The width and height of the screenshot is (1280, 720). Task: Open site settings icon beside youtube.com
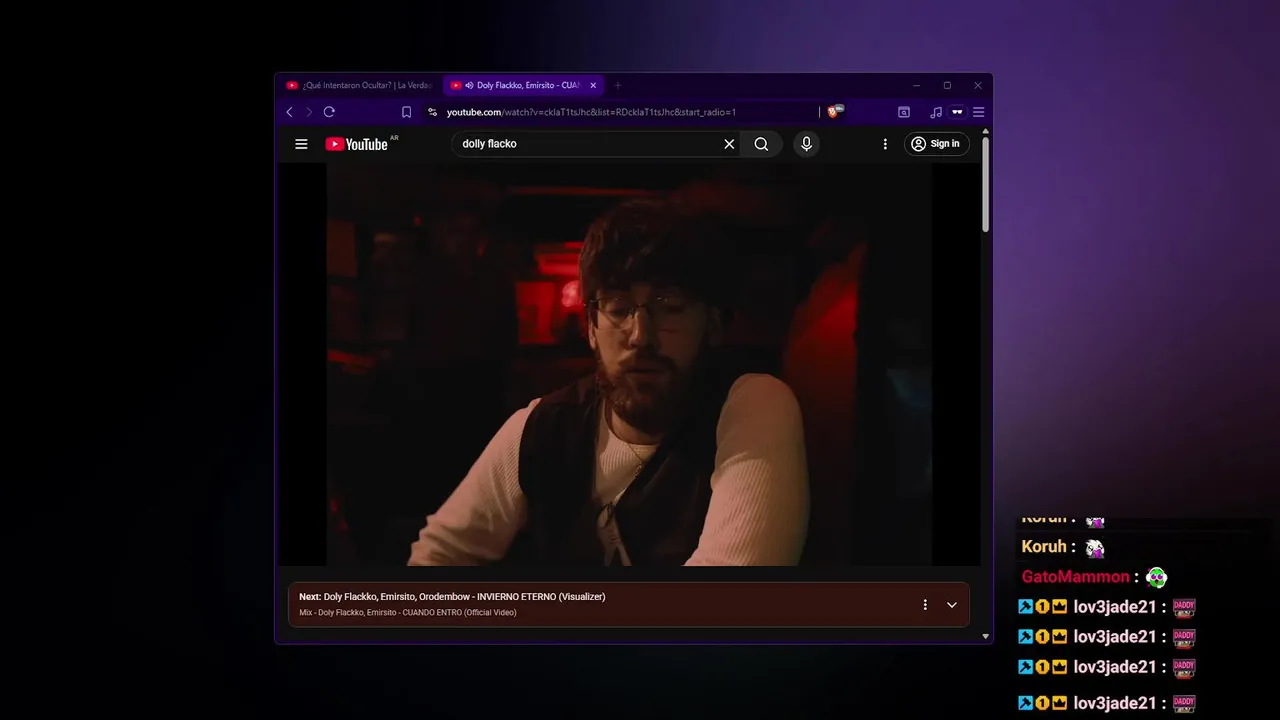click(x=432, y=112)
